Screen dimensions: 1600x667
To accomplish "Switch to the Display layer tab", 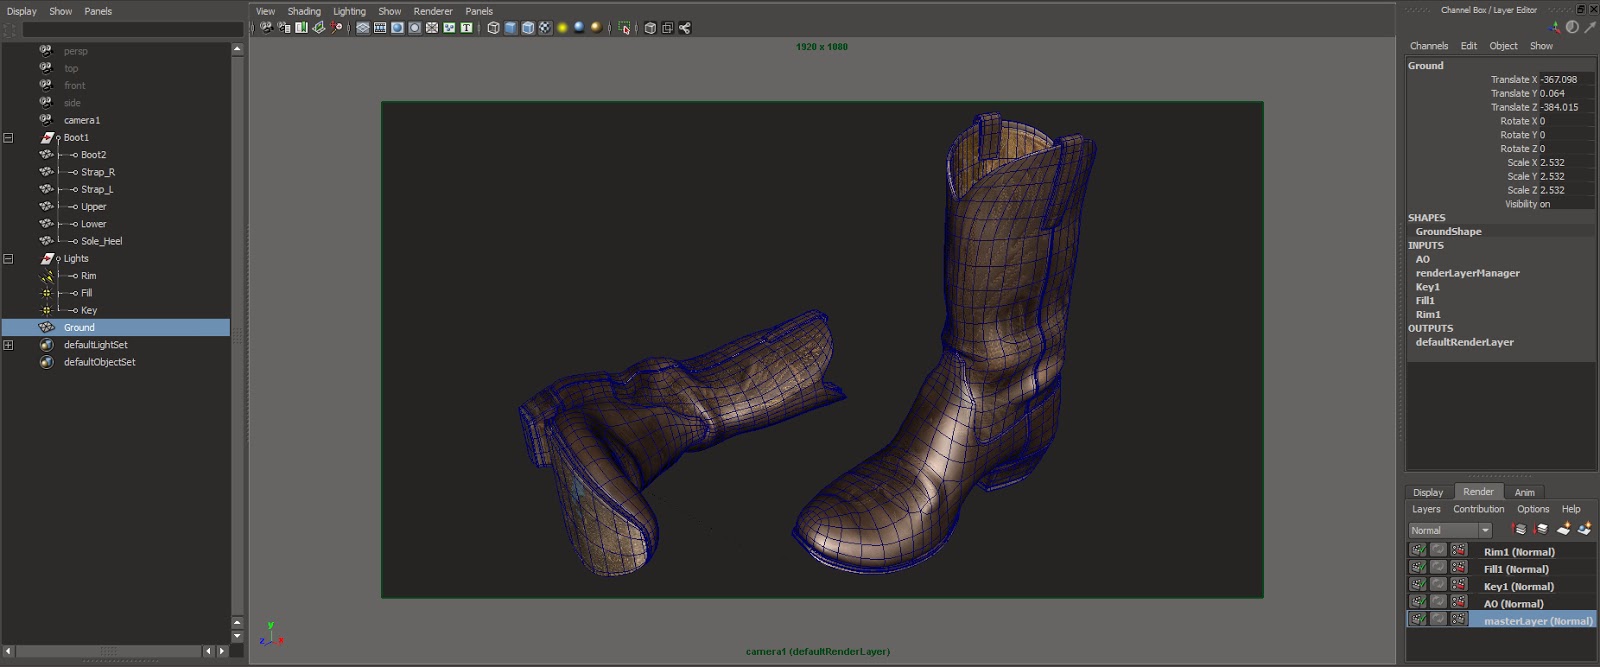I will 1427,492.
